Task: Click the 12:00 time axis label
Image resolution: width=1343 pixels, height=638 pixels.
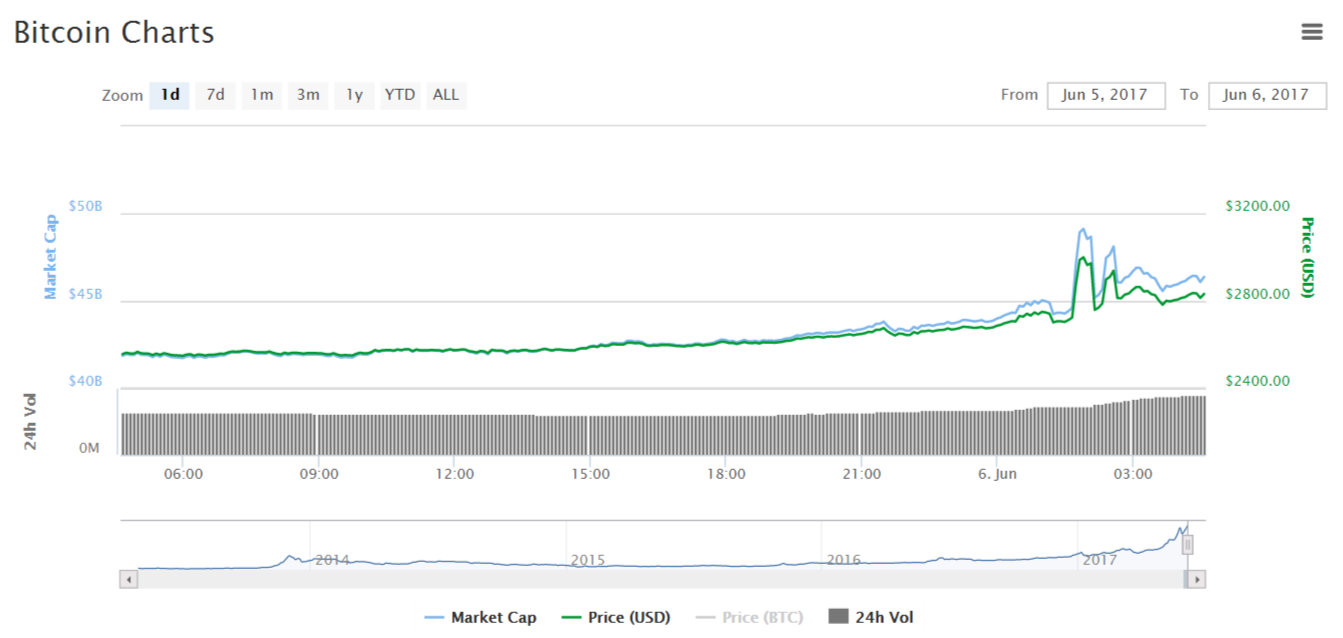Action: pyautogui.click(x=455, y=474)
